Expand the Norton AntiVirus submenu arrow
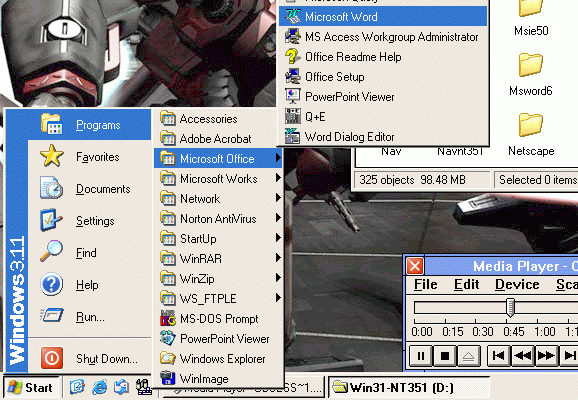 [278, 218]
